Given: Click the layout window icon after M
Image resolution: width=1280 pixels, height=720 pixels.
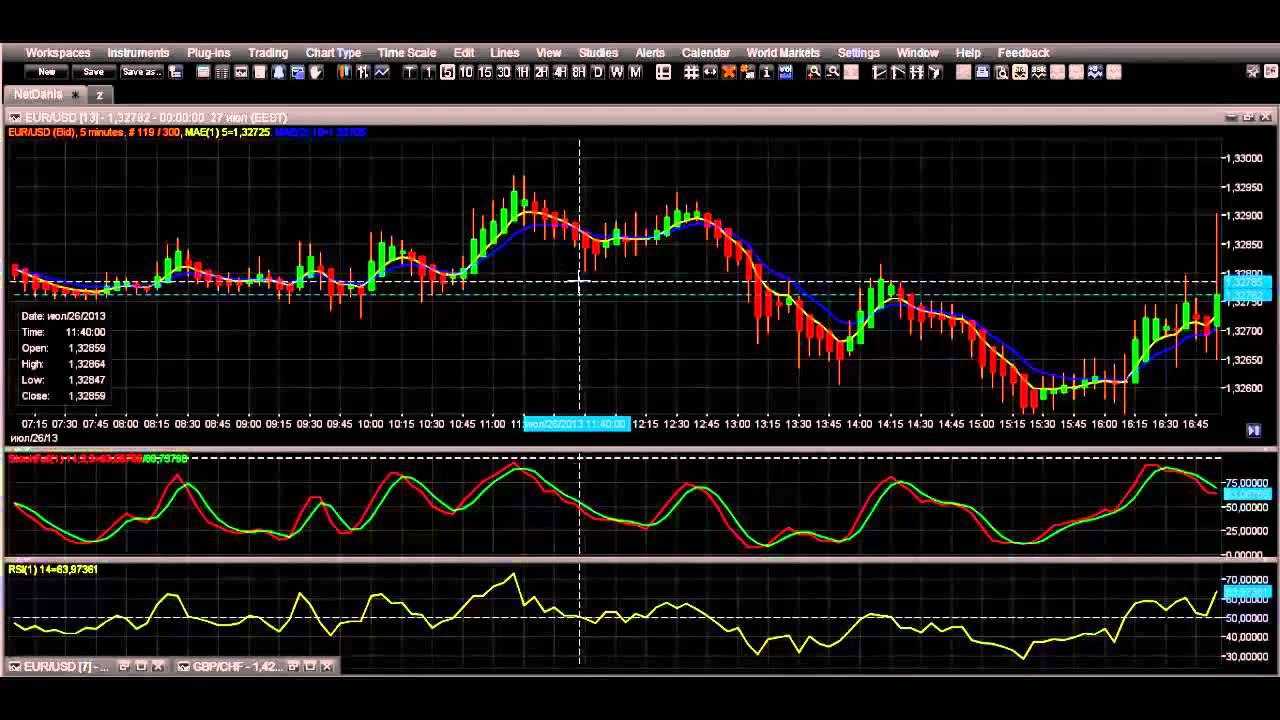Looking at the screenshot, I should click(x=663, y=72).
